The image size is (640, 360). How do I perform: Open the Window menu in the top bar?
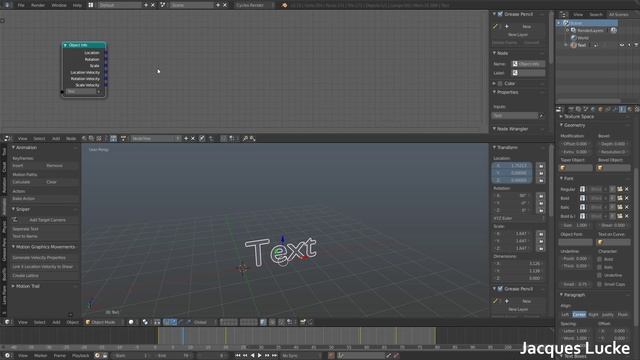point(59,5)
